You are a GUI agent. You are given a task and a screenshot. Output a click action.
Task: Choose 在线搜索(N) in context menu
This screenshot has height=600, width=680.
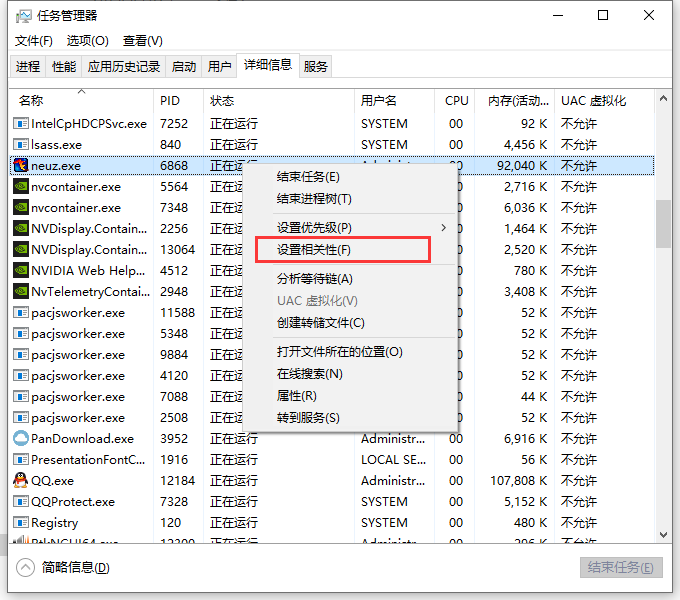click(351, 374)
